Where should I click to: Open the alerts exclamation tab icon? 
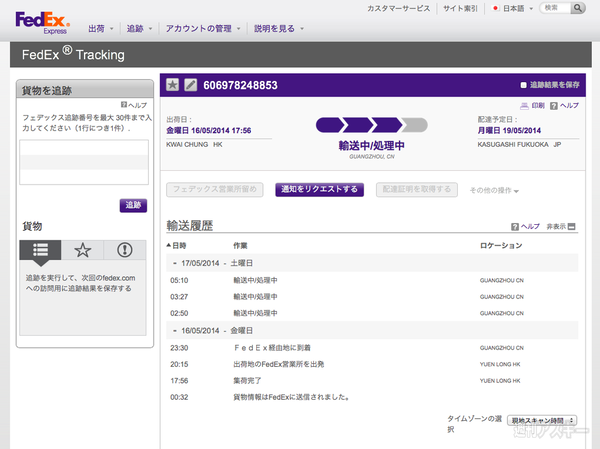(125, 250)
